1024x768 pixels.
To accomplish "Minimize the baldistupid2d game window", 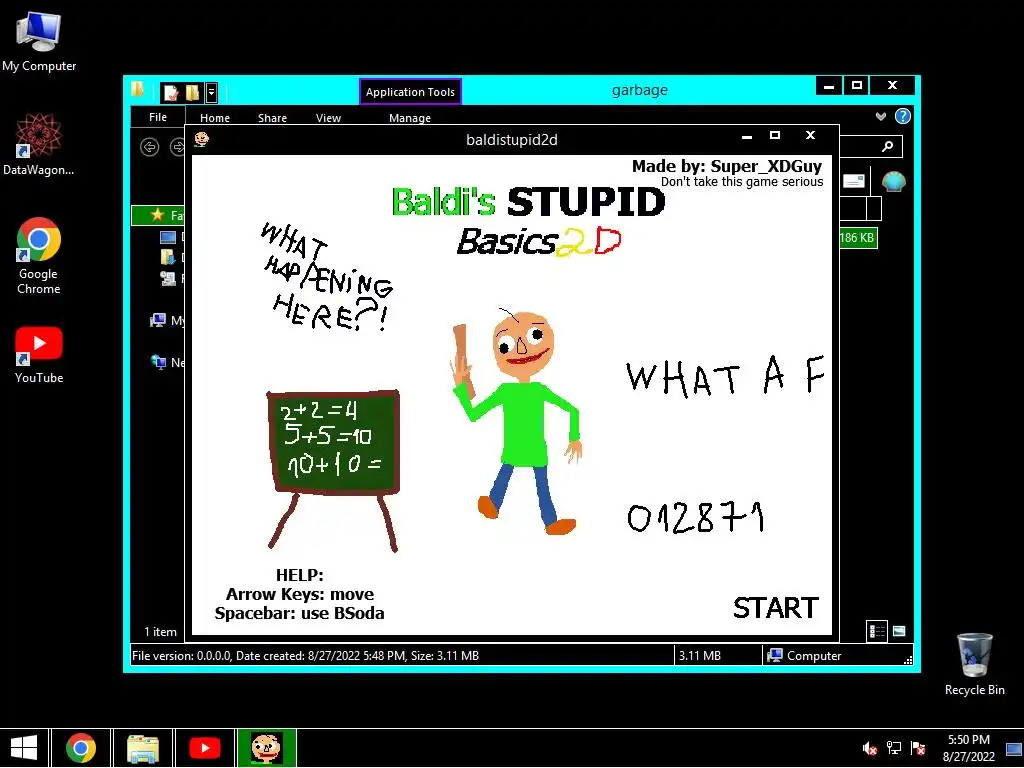I will tap(747, 136).
